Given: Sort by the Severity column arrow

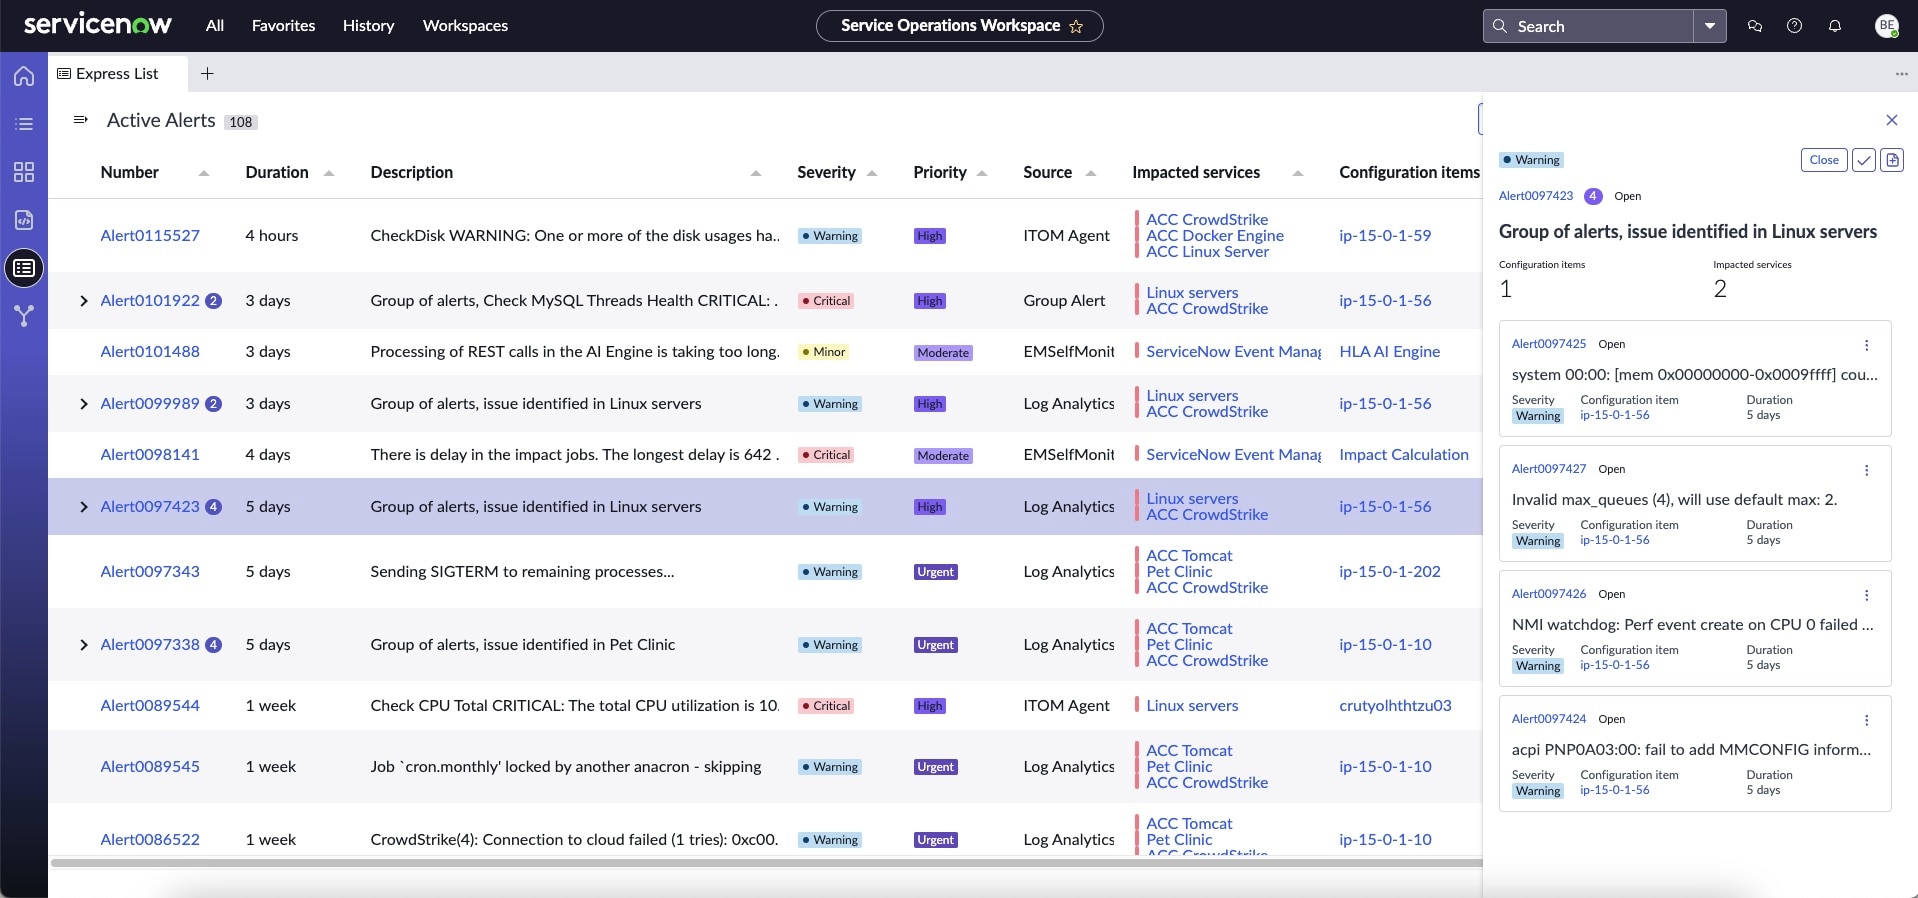Looking at the screenshot, I should click(872, 173).
